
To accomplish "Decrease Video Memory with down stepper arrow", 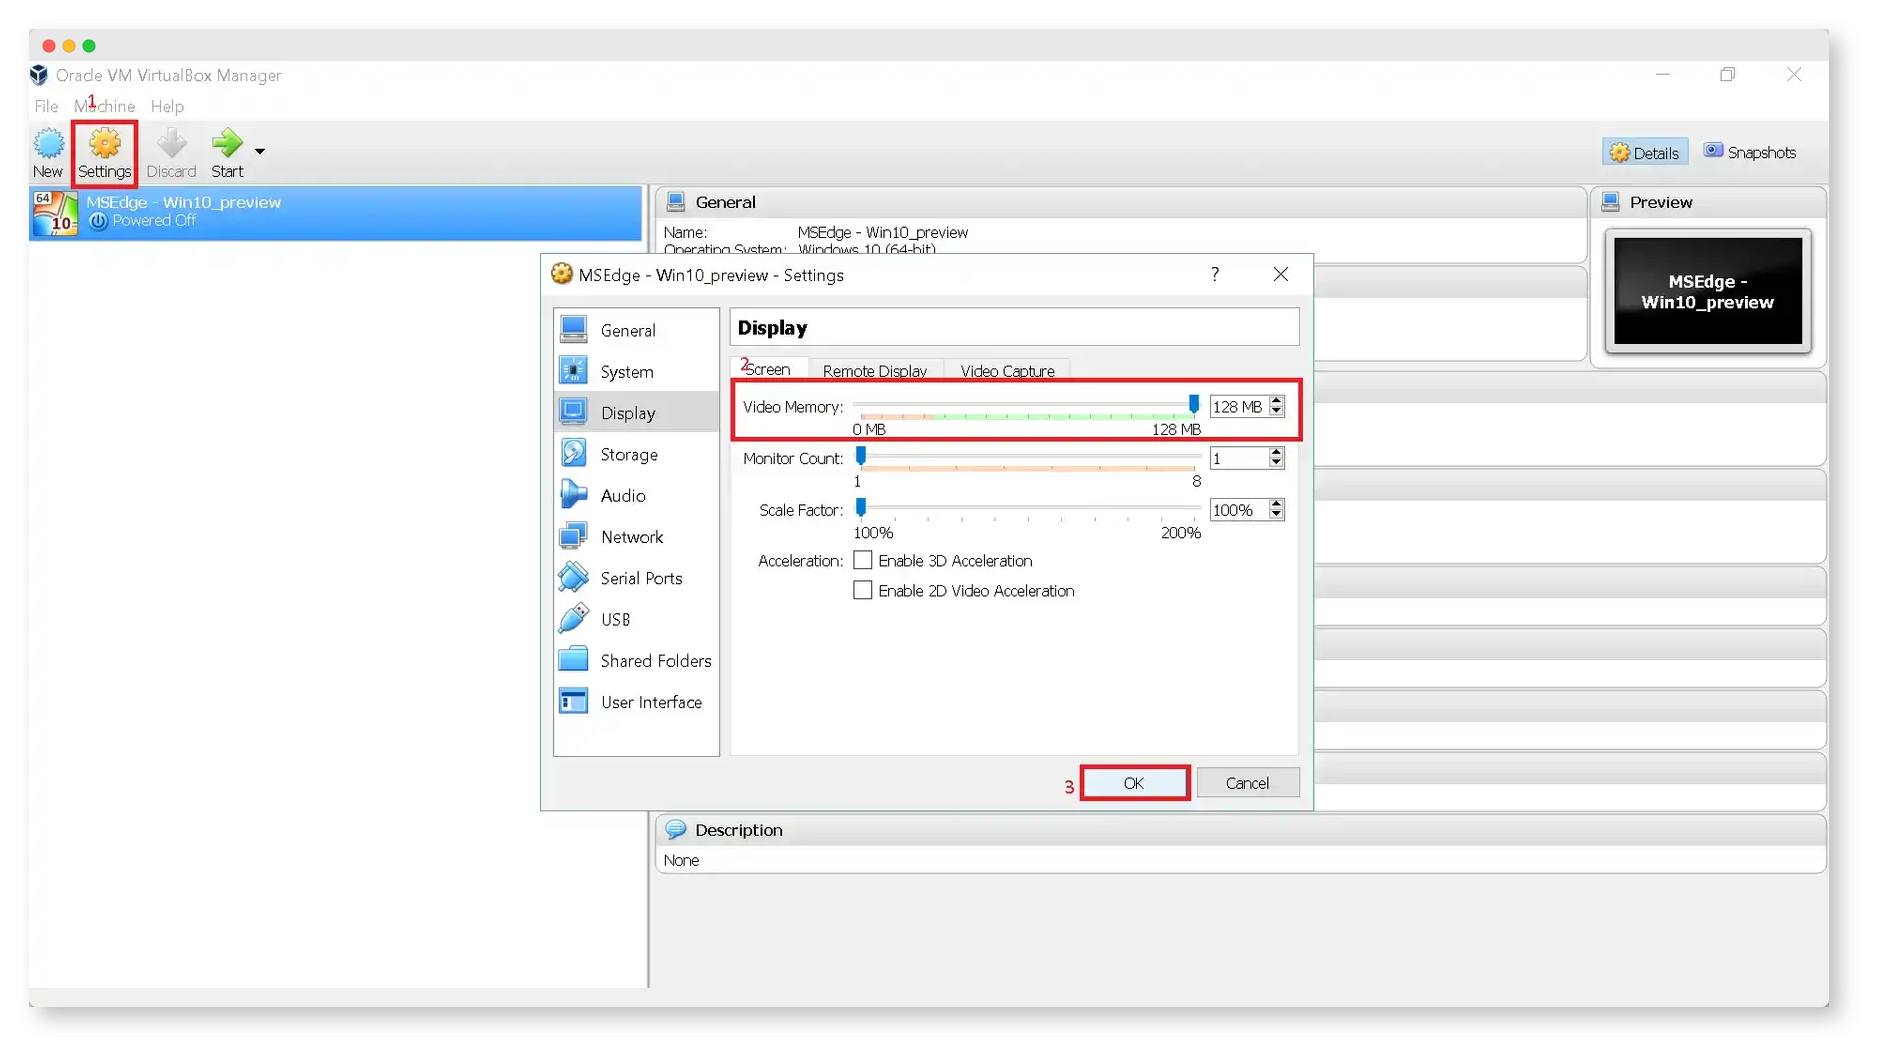I will click(x=1276, y=411).
